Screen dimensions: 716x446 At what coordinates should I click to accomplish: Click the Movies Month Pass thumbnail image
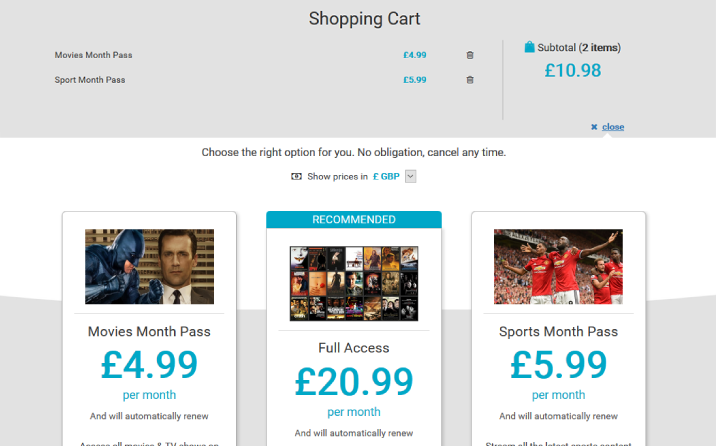(149, 267)
